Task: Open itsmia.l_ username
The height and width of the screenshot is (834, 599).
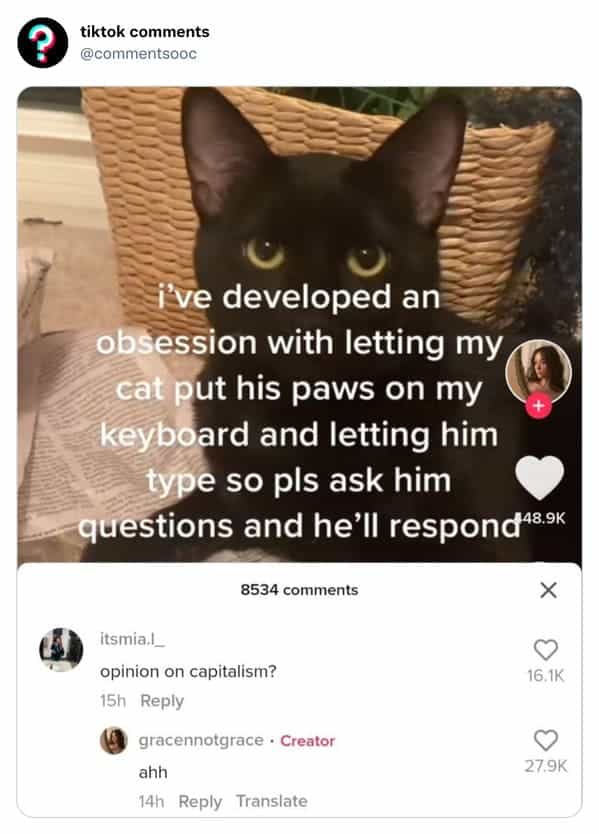Action: coord(132,639)
